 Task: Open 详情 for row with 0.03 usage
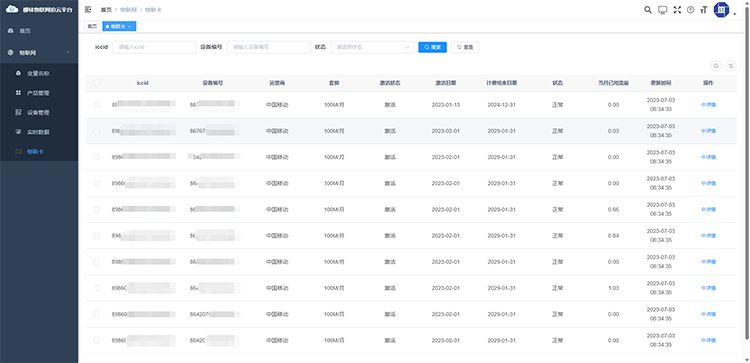coord(708,131)
